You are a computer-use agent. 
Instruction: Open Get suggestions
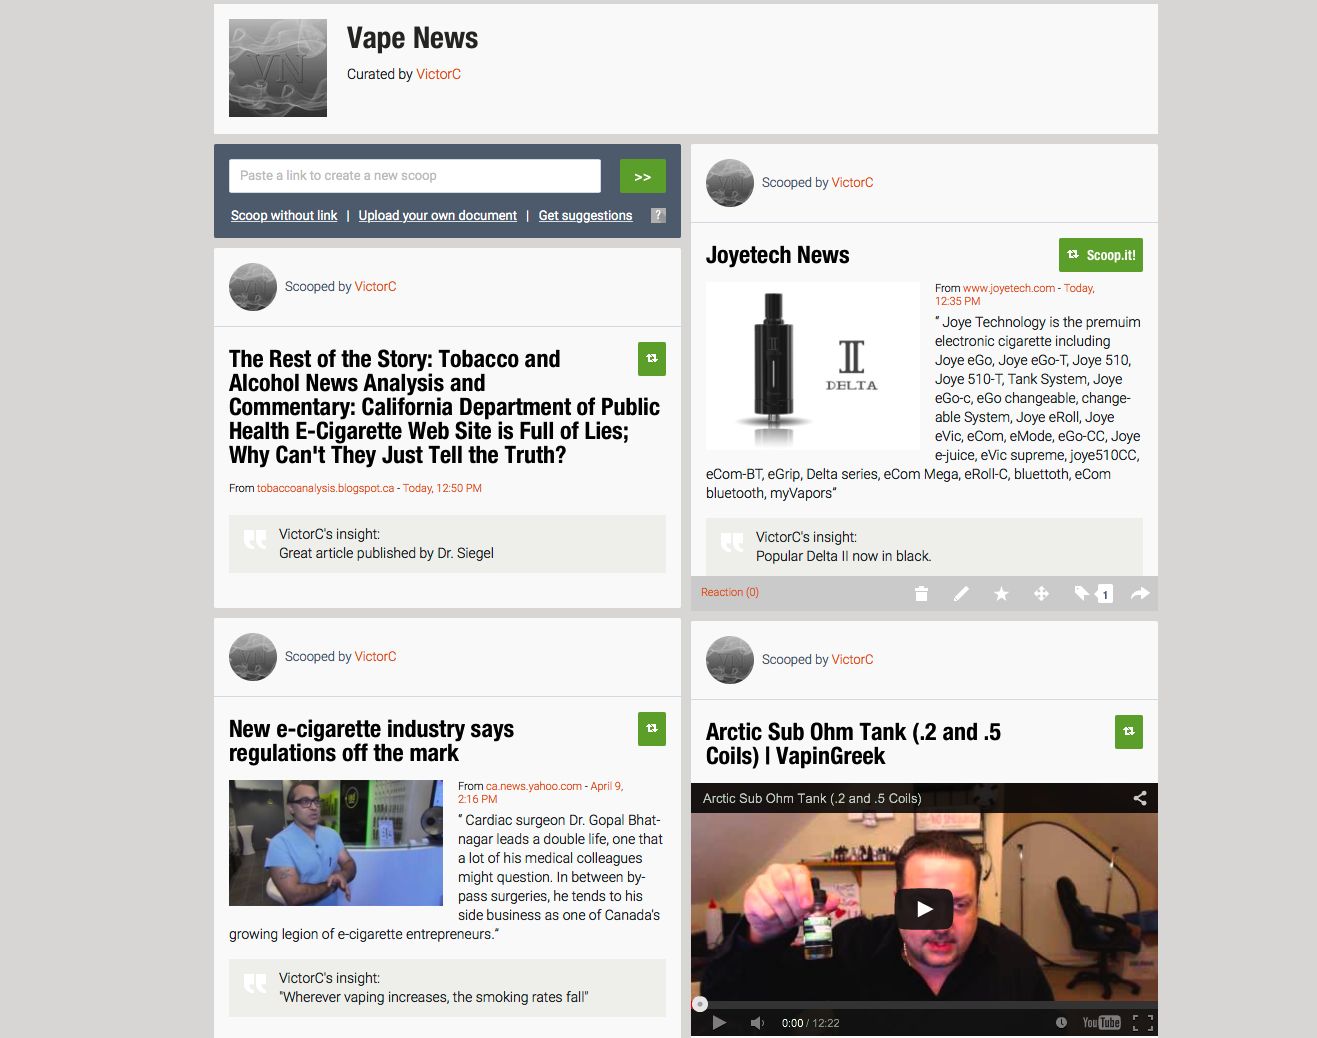pyautogui.click(x=585, y=215)
